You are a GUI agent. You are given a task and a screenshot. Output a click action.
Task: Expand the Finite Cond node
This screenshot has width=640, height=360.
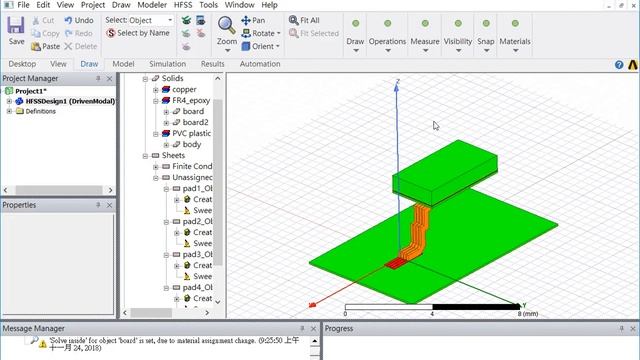[156, 167]
